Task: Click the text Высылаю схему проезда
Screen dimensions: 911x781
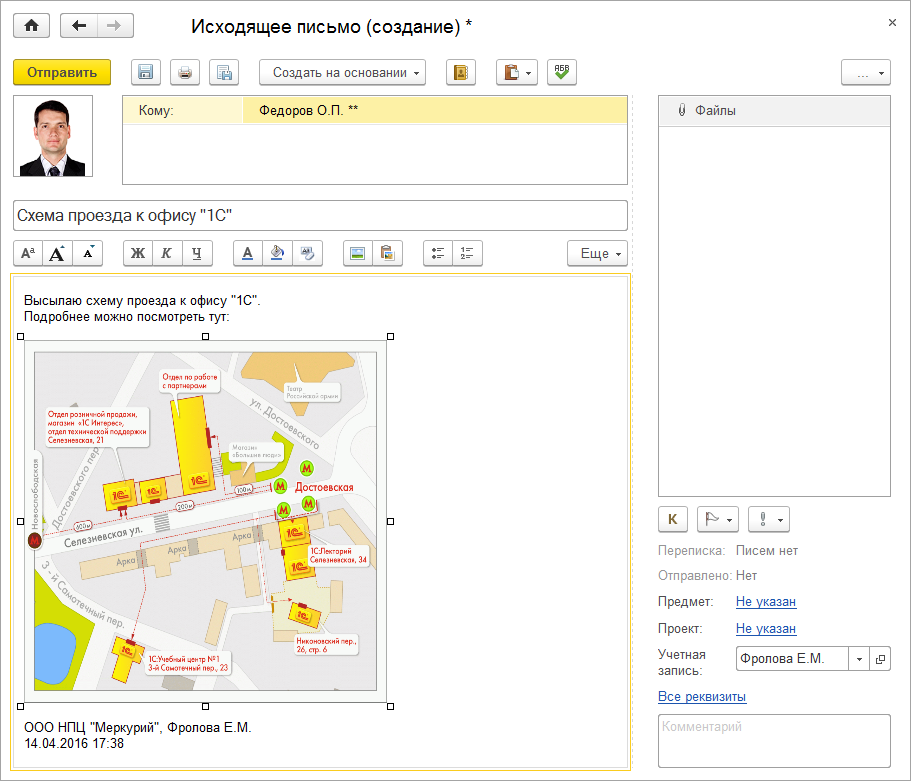Action: 142,300
